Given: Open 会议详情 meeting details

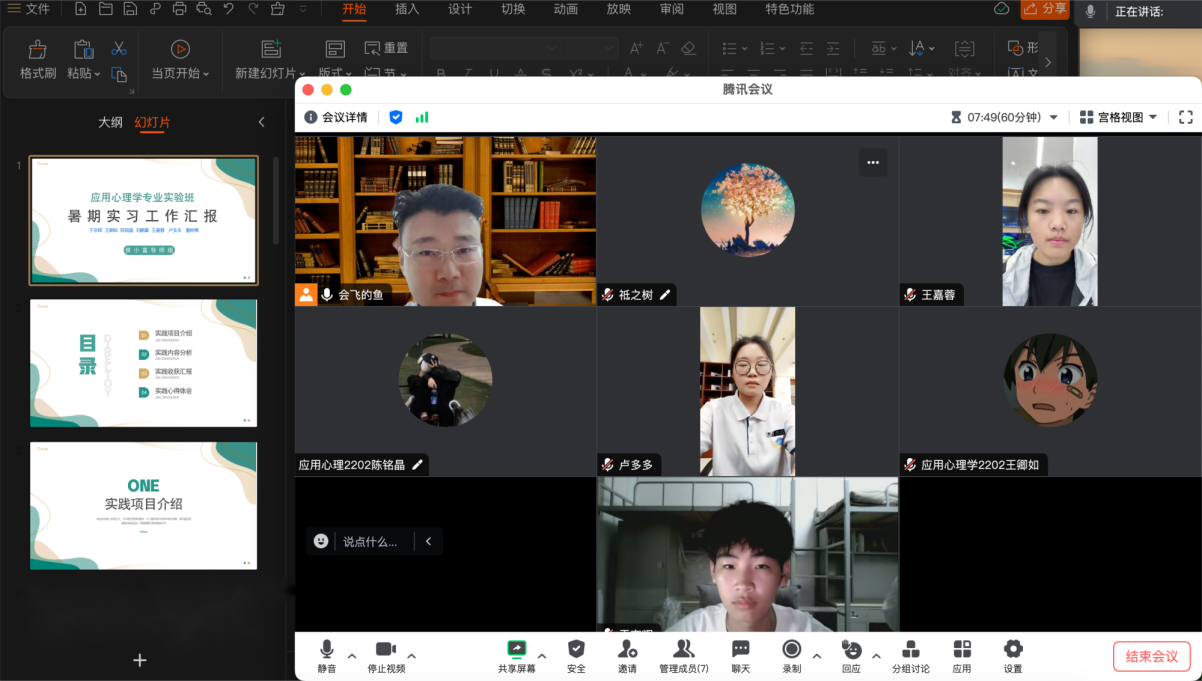Looking at the screenshot, I should tap(336, 117).
